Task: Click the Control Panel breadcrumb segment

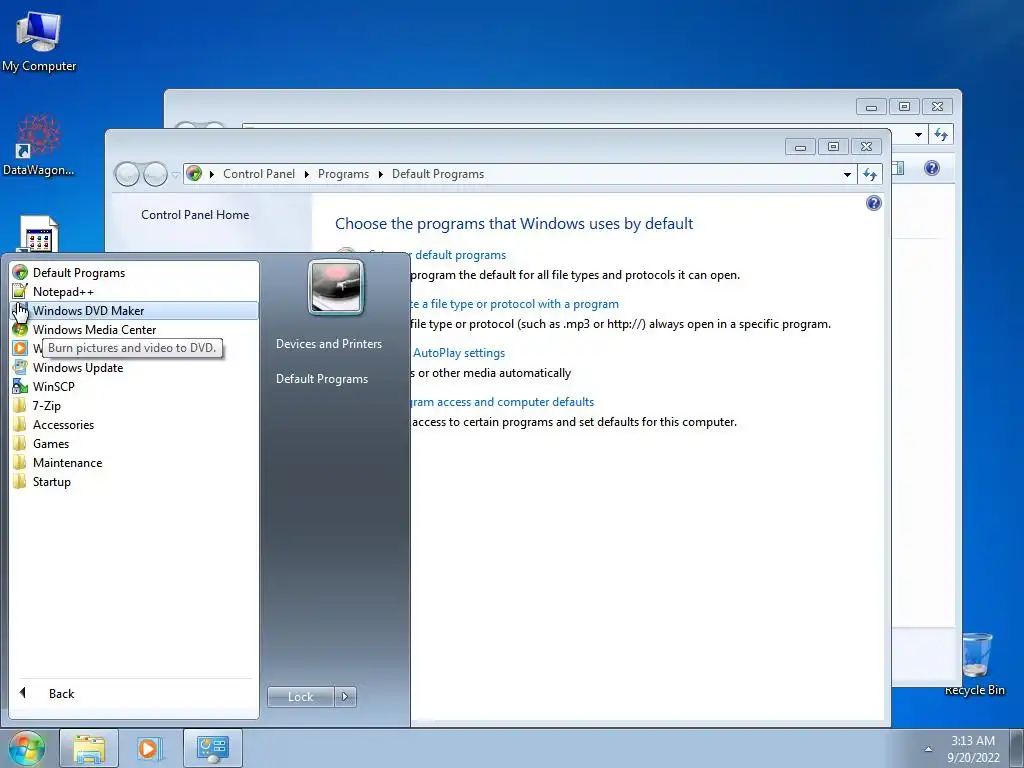Action: [x=259, y=174]
